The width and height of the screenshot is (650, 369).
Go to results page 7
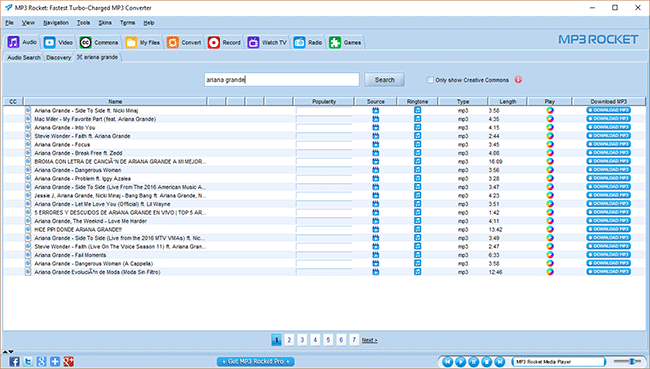(354, 340)
